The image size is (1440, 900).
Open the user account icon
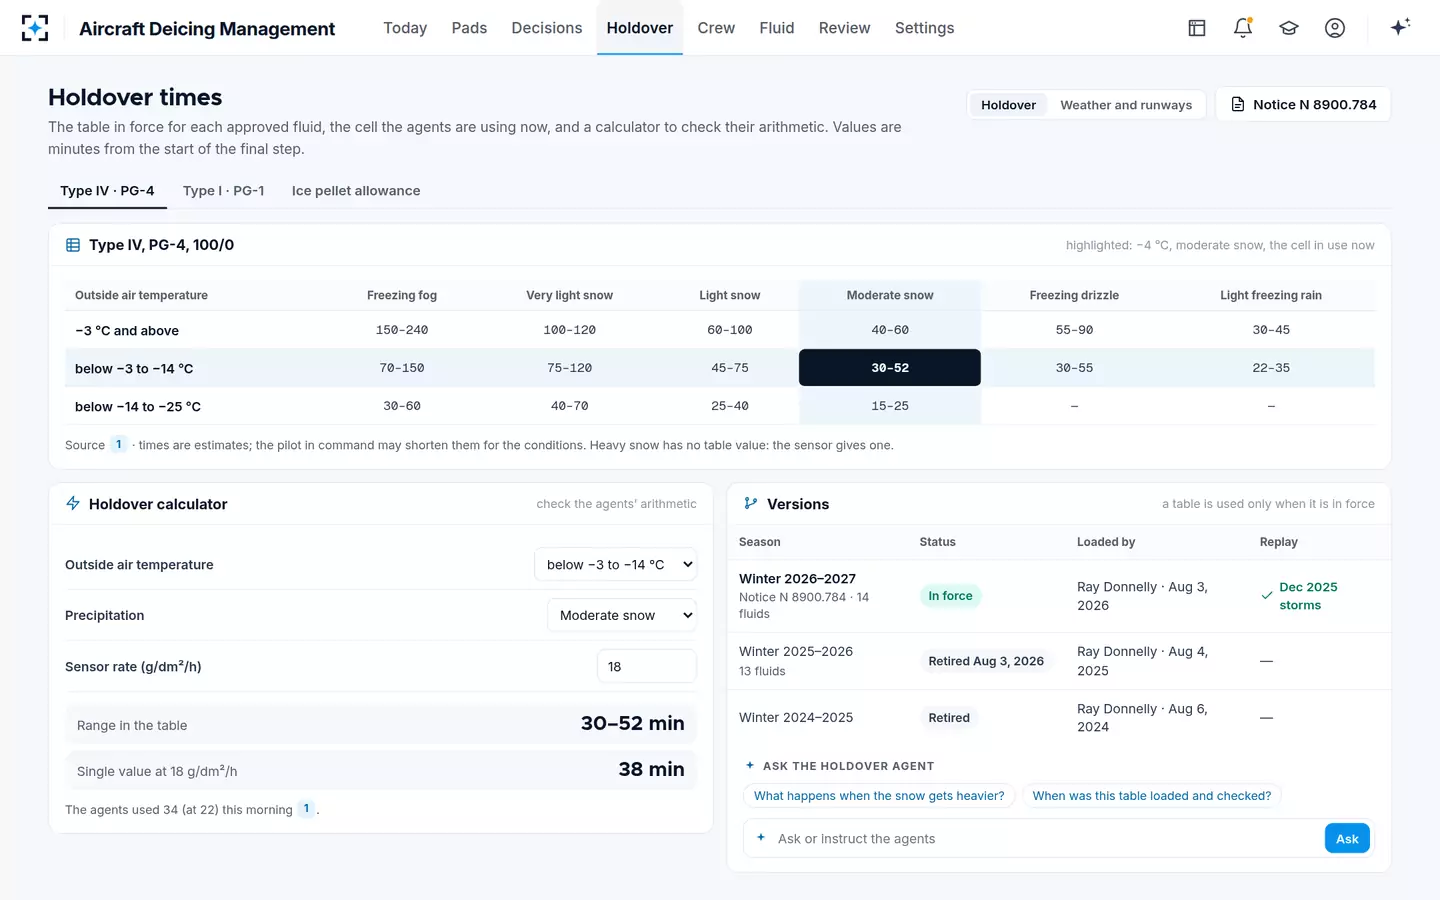click(1335, 28)
